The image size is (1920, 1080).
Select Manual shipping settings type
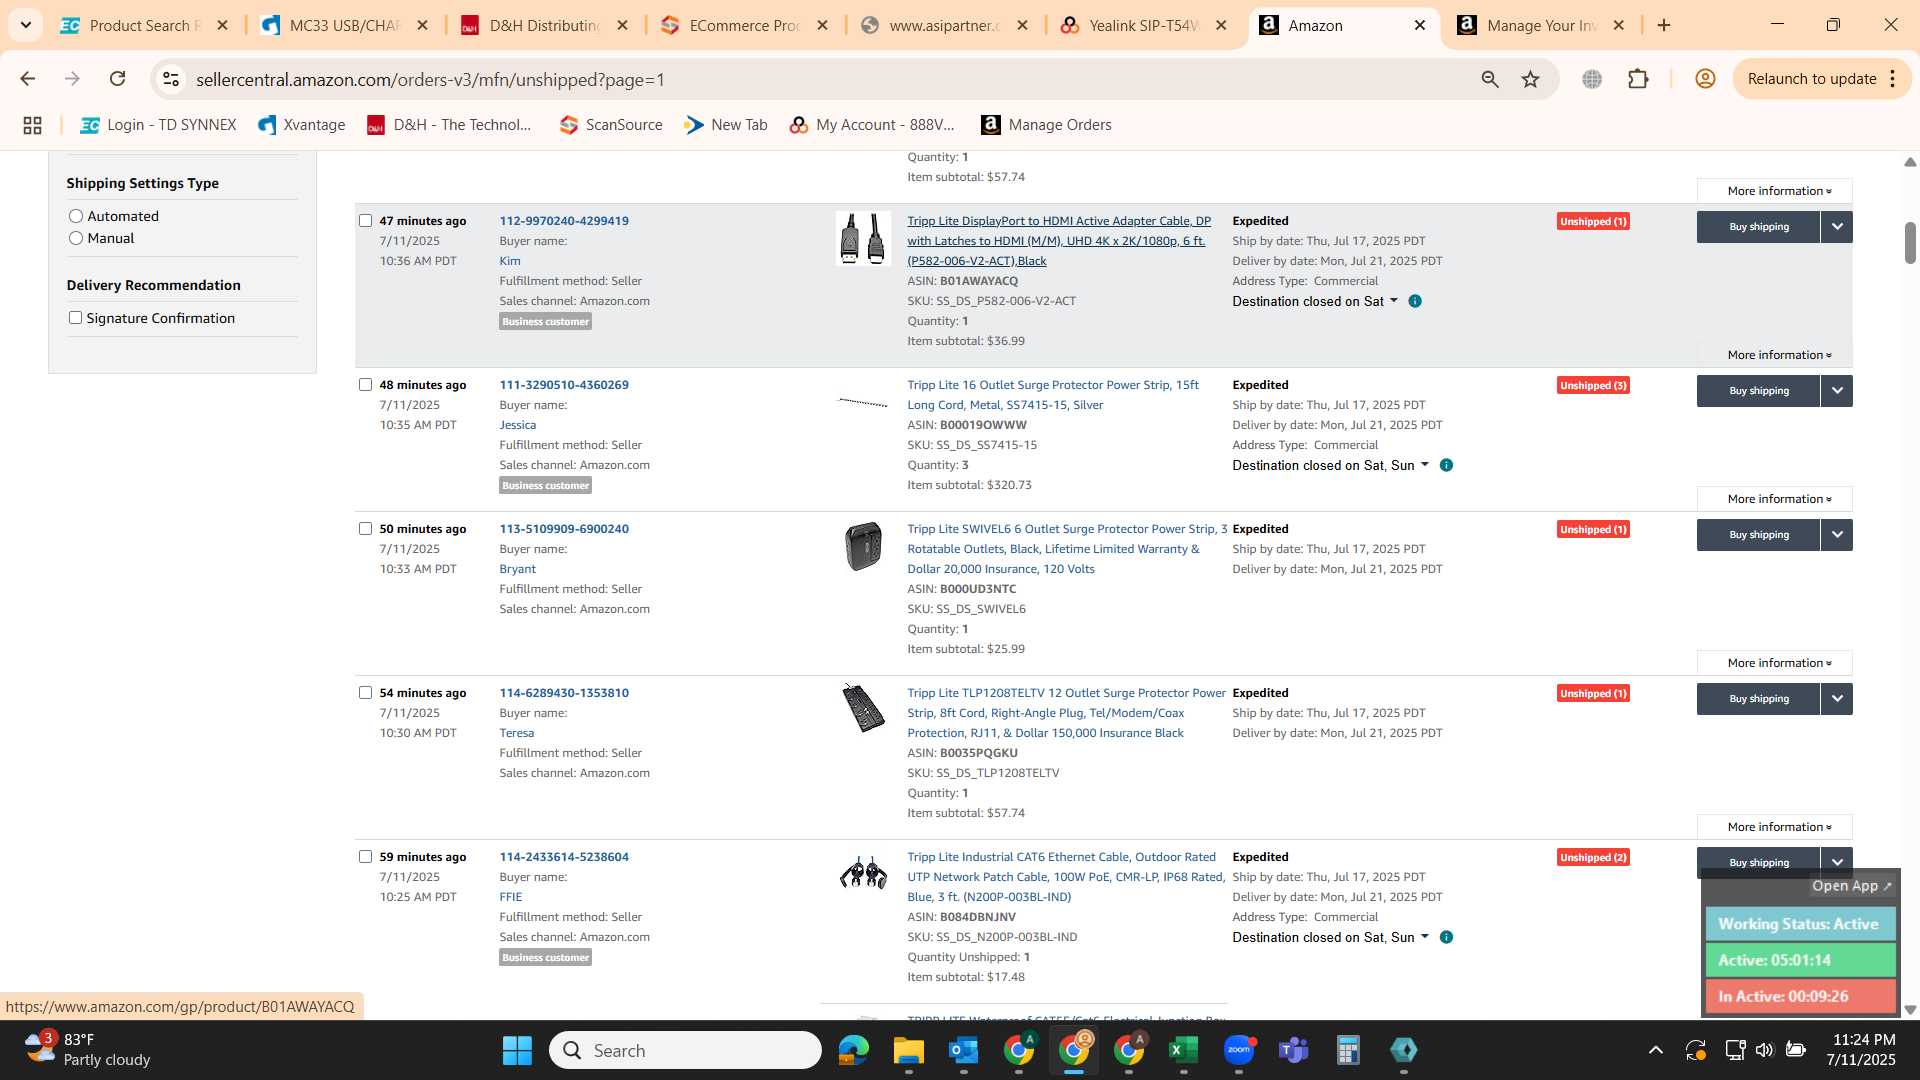click(76, 238)
